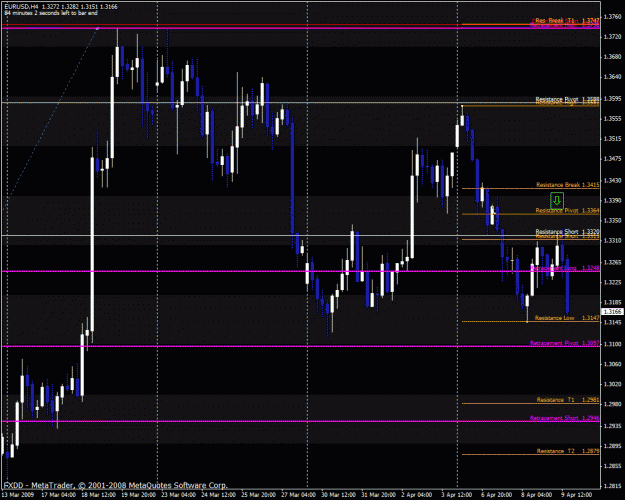Select the 'Resistance Break 1.3415' level label
This screenshot has width=625, height=500.
pyautogui.click(x=568, y=185)
